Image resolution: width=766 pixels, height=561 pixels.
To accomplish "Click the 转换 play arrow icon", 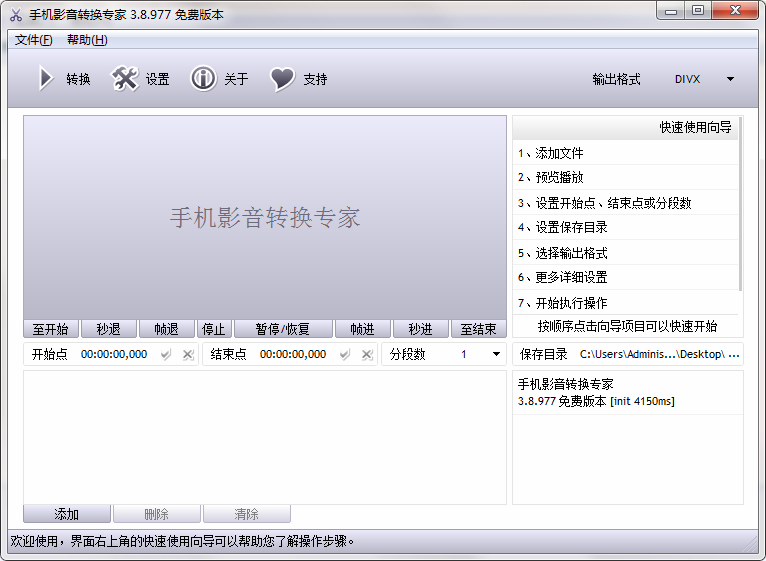I will pyautogui.click(x=46, y=79).
